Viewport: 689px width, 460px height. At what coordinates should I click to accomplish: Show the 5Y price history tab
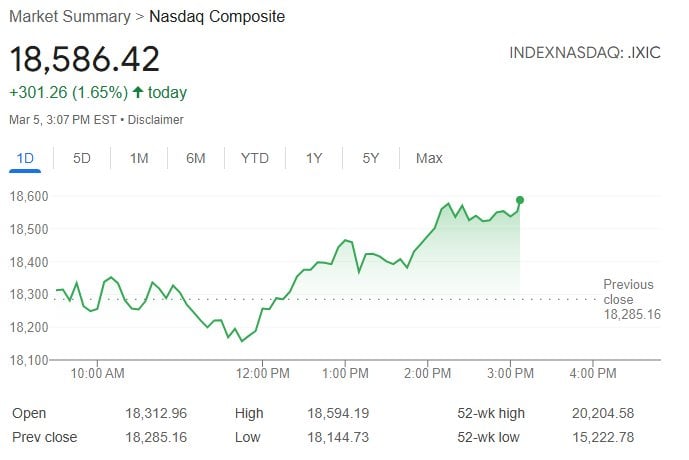tap(371, 158)
